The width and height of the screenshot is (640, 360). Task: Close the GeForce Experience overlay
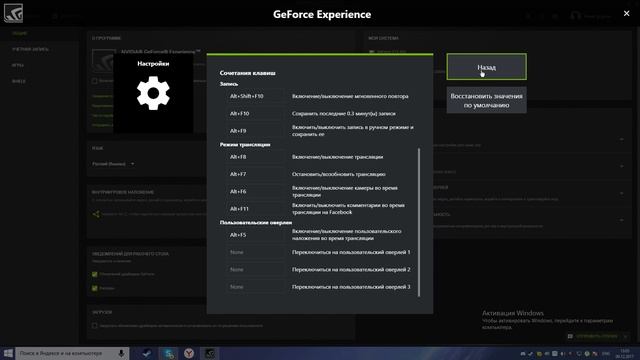pos(626,13)
